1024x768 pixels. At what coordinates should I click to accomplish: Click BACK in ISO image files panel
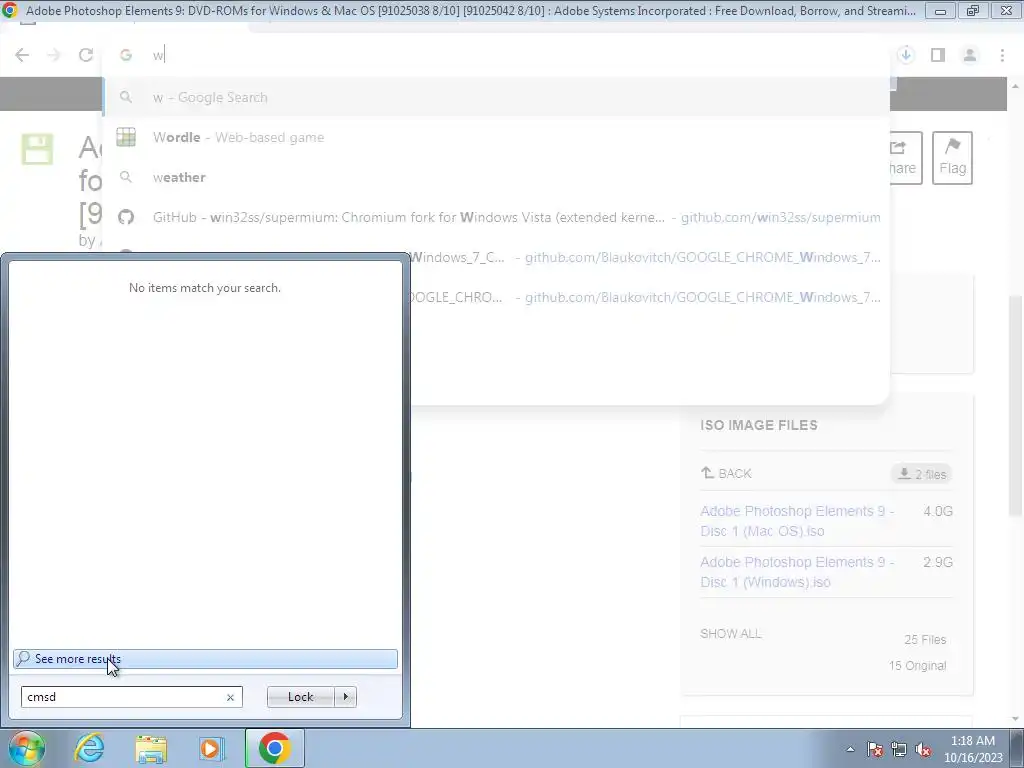(726, 473)
